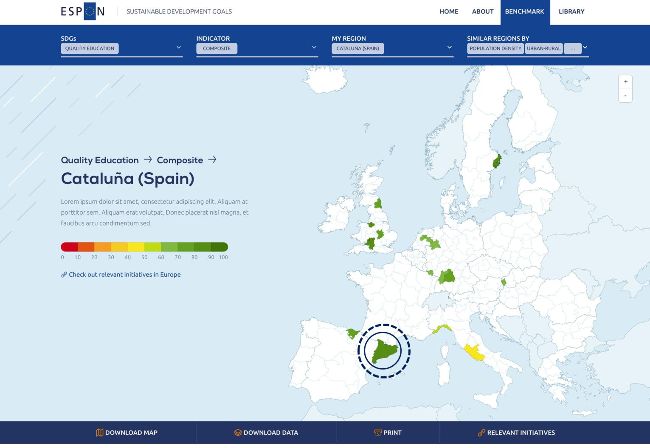650x448 pixels.
Task: Select the green region in northern Spain
Action: [x=353, y=333]
